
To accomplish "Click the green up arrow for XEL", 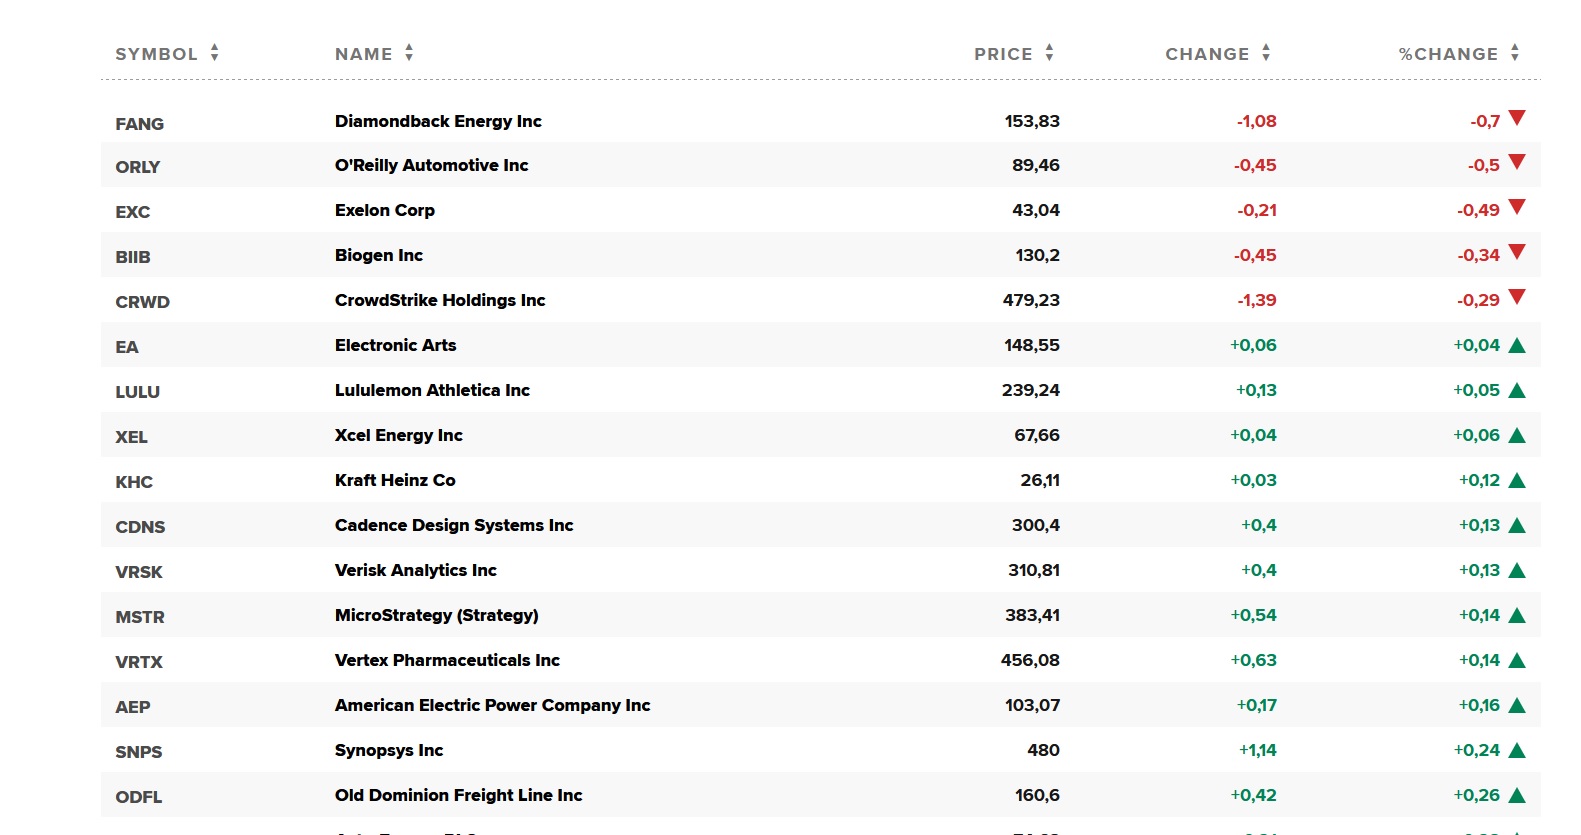I will (1517, 436).
